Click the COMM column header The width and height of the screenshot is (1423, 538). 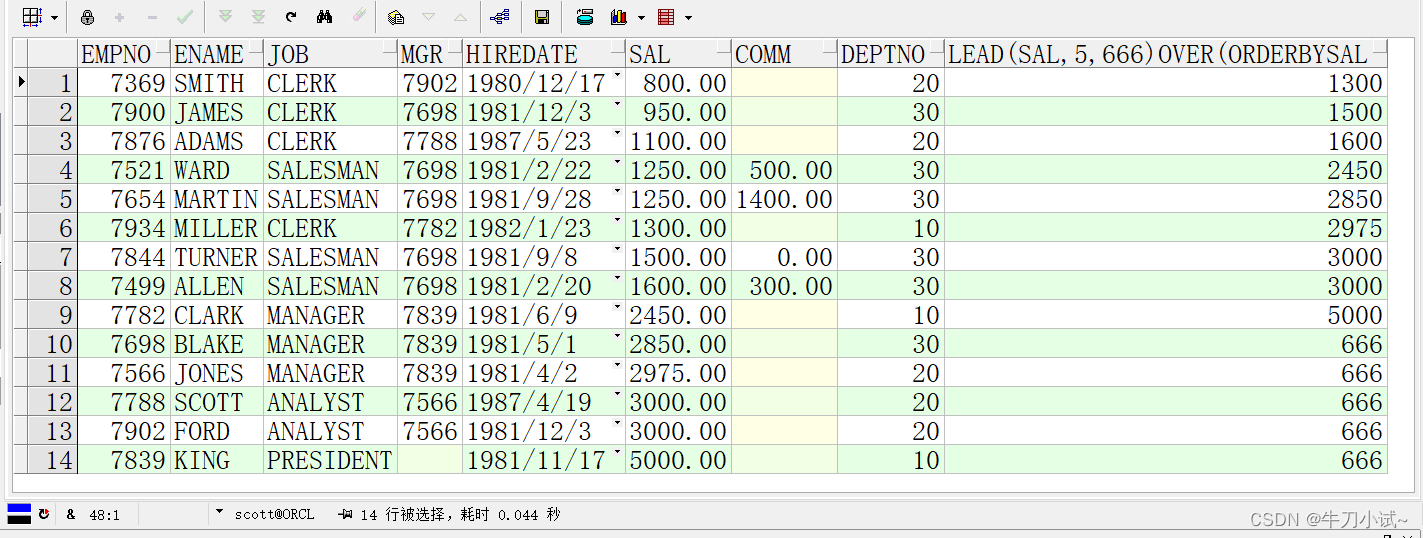point(784,54)
